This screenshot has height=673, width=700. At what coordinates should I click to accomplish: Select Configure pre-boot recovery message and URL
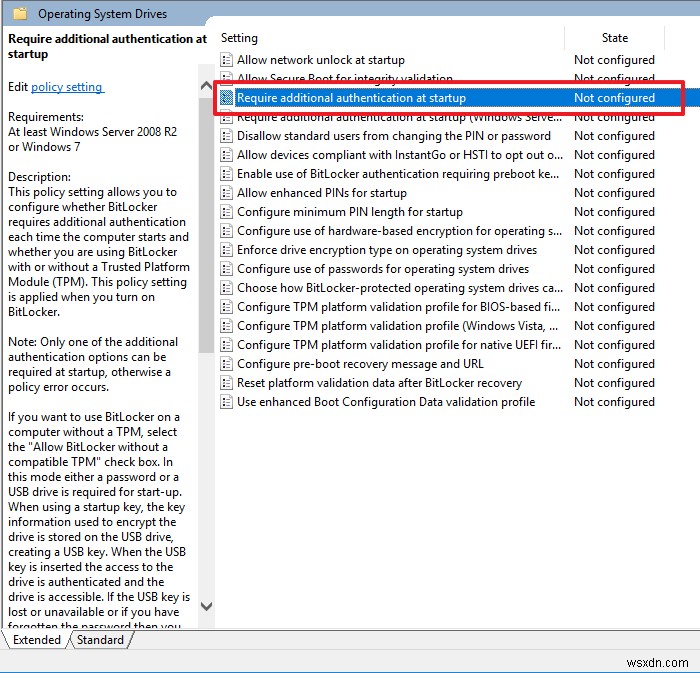click(x=360, y=364)
